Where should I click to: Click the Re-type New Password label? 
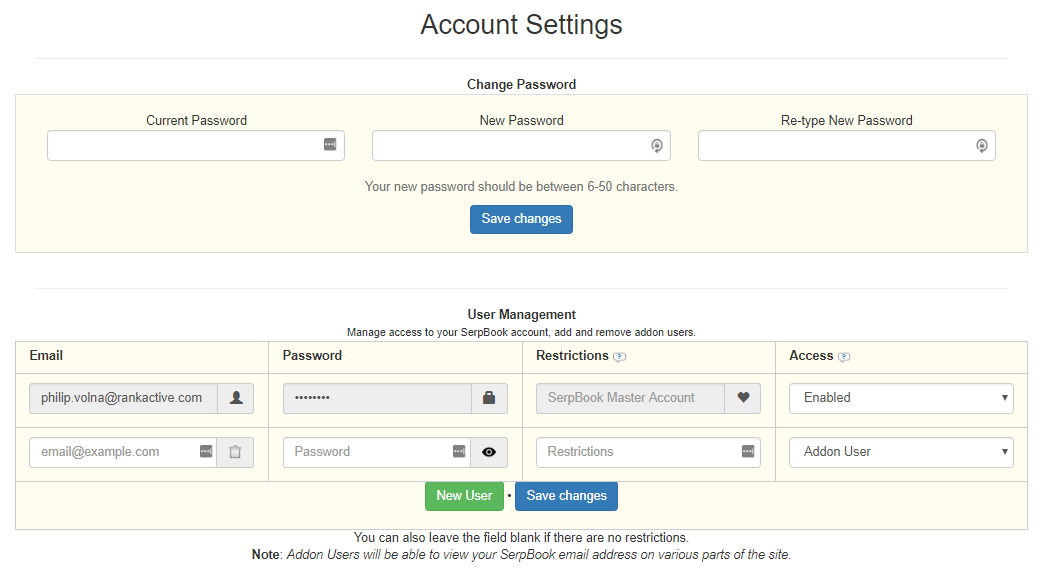pos(847,120)
